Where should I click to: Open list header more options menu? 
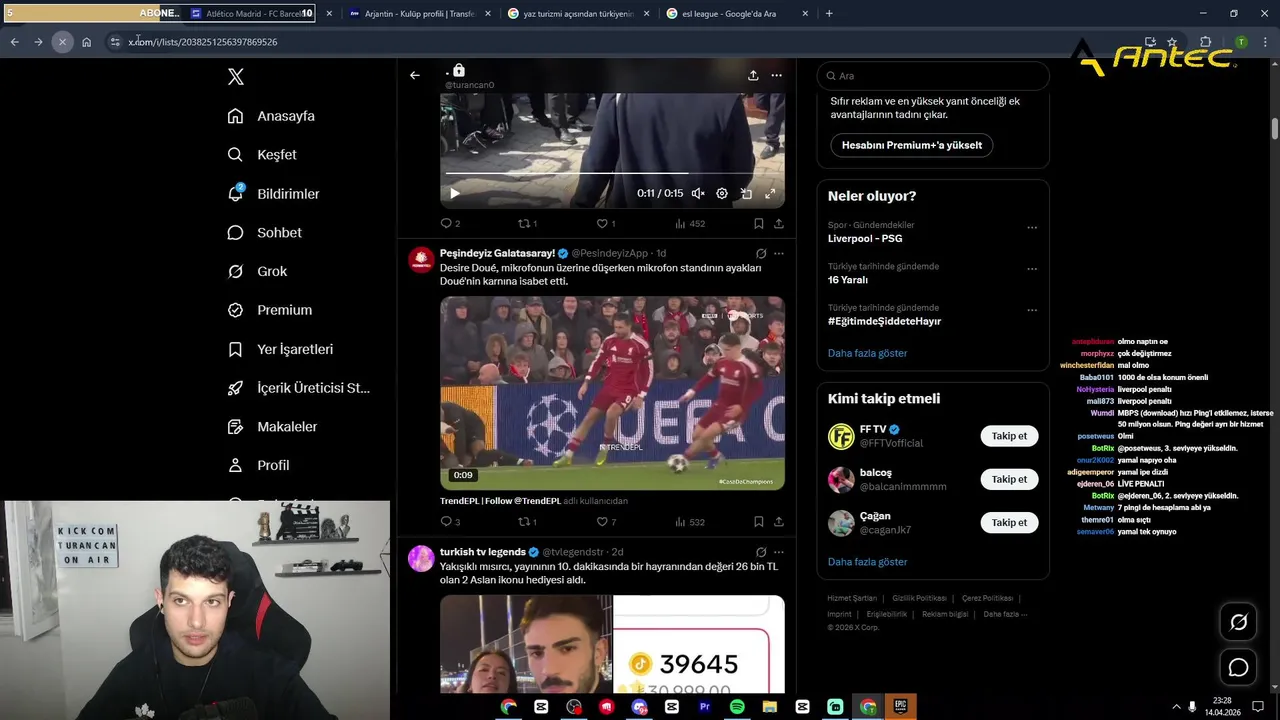tap(776, 75)
